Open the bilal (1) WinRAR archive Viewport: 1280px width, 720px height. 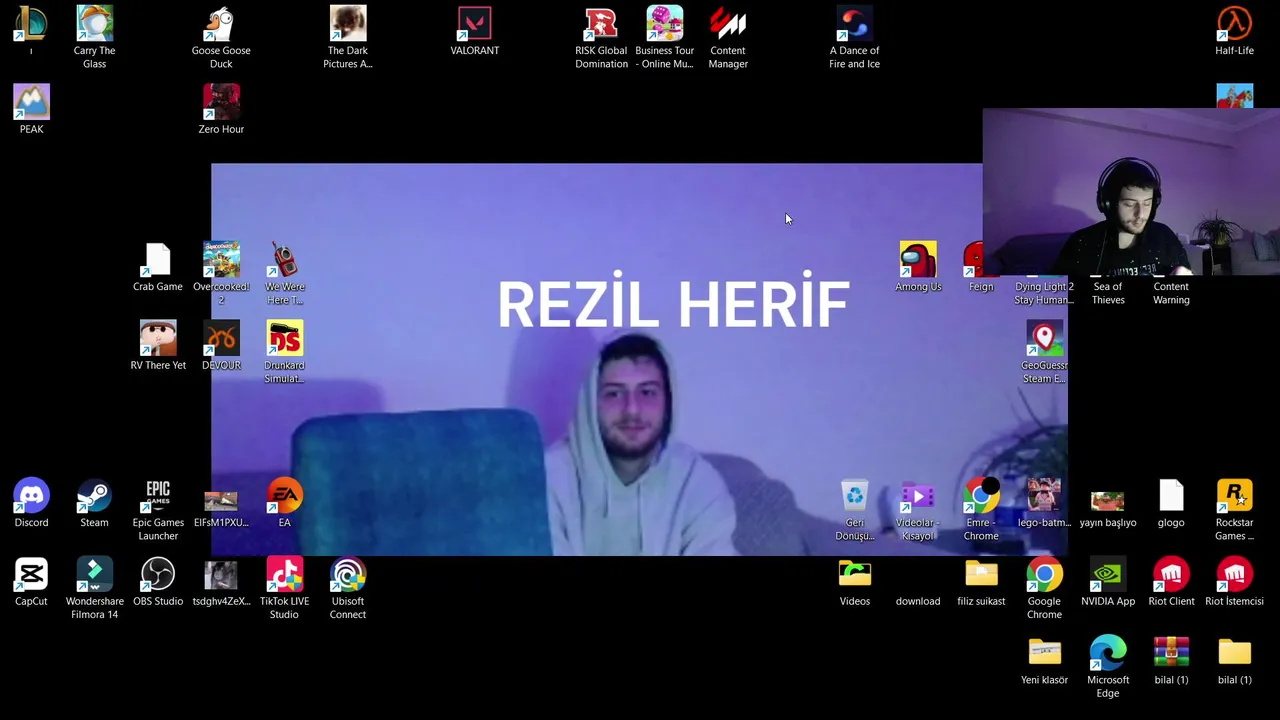point(1171,654)
